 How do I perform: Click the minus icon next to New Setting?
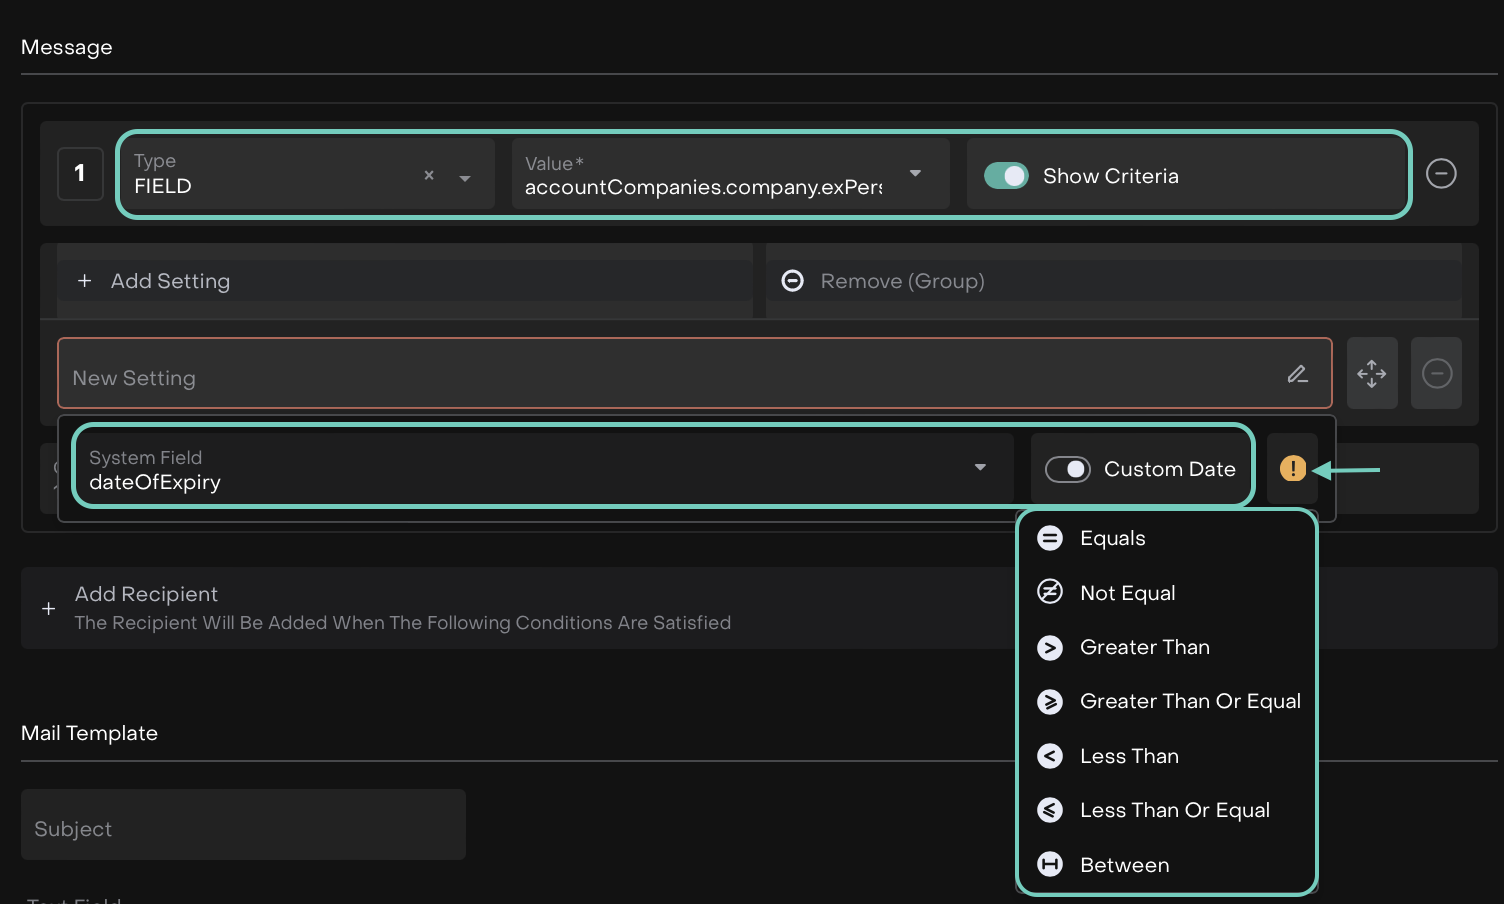(x=1436, y=374)
